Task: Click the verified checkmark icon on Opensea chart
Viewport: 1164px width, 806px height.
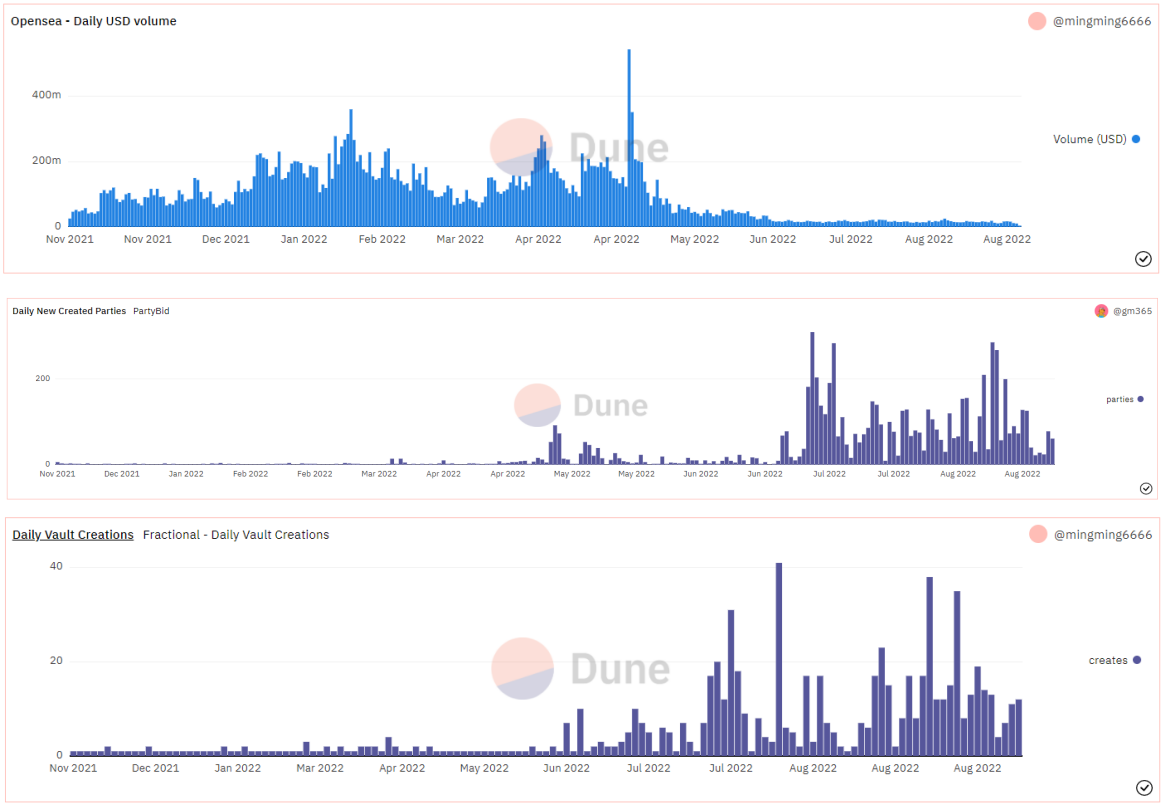Action: pos(1143,258)
